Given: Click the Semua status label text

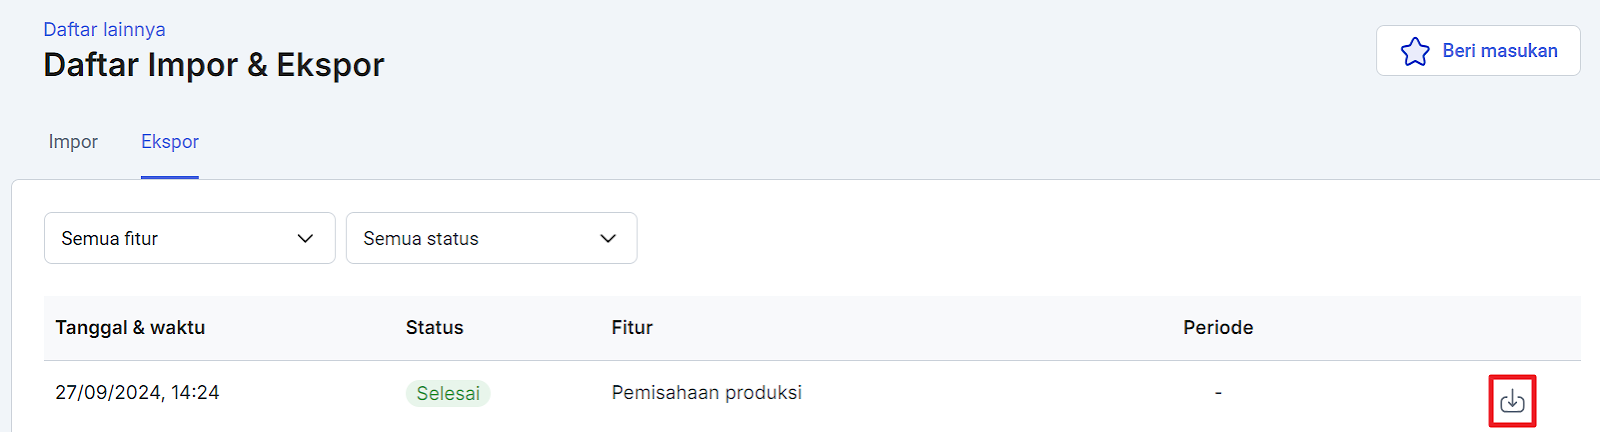Looking at the screenshot, I should pyautogui.click(x=421, y=239).
